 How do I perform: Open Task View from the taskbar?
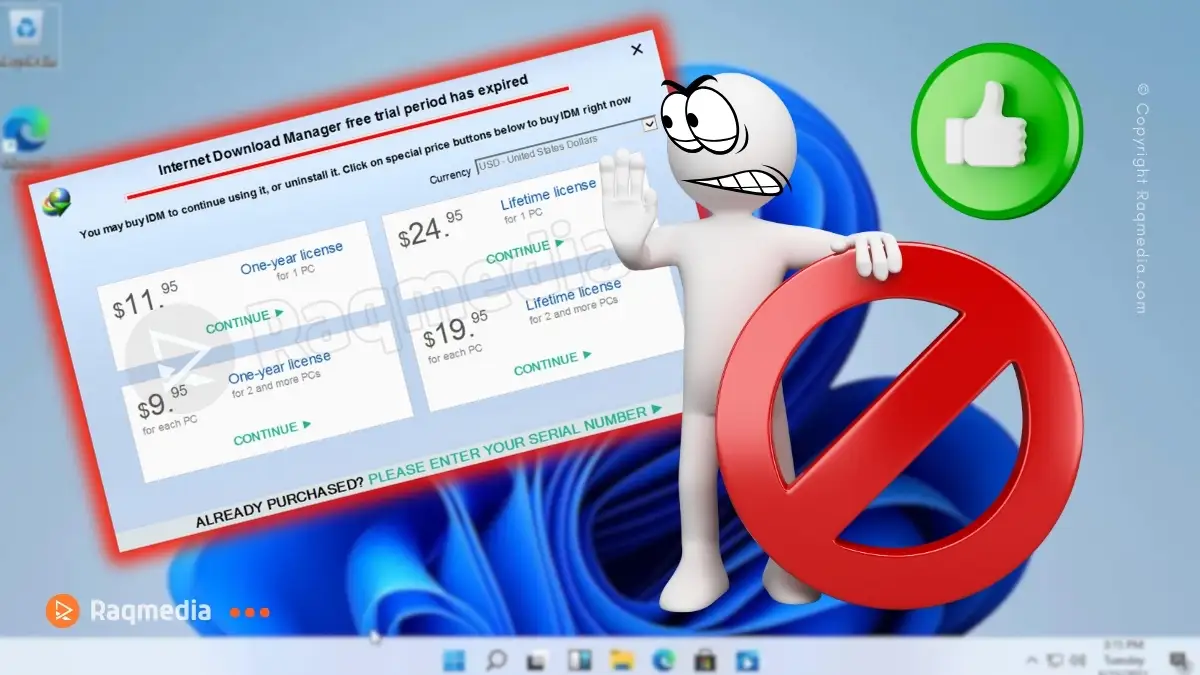click(538, 660)
